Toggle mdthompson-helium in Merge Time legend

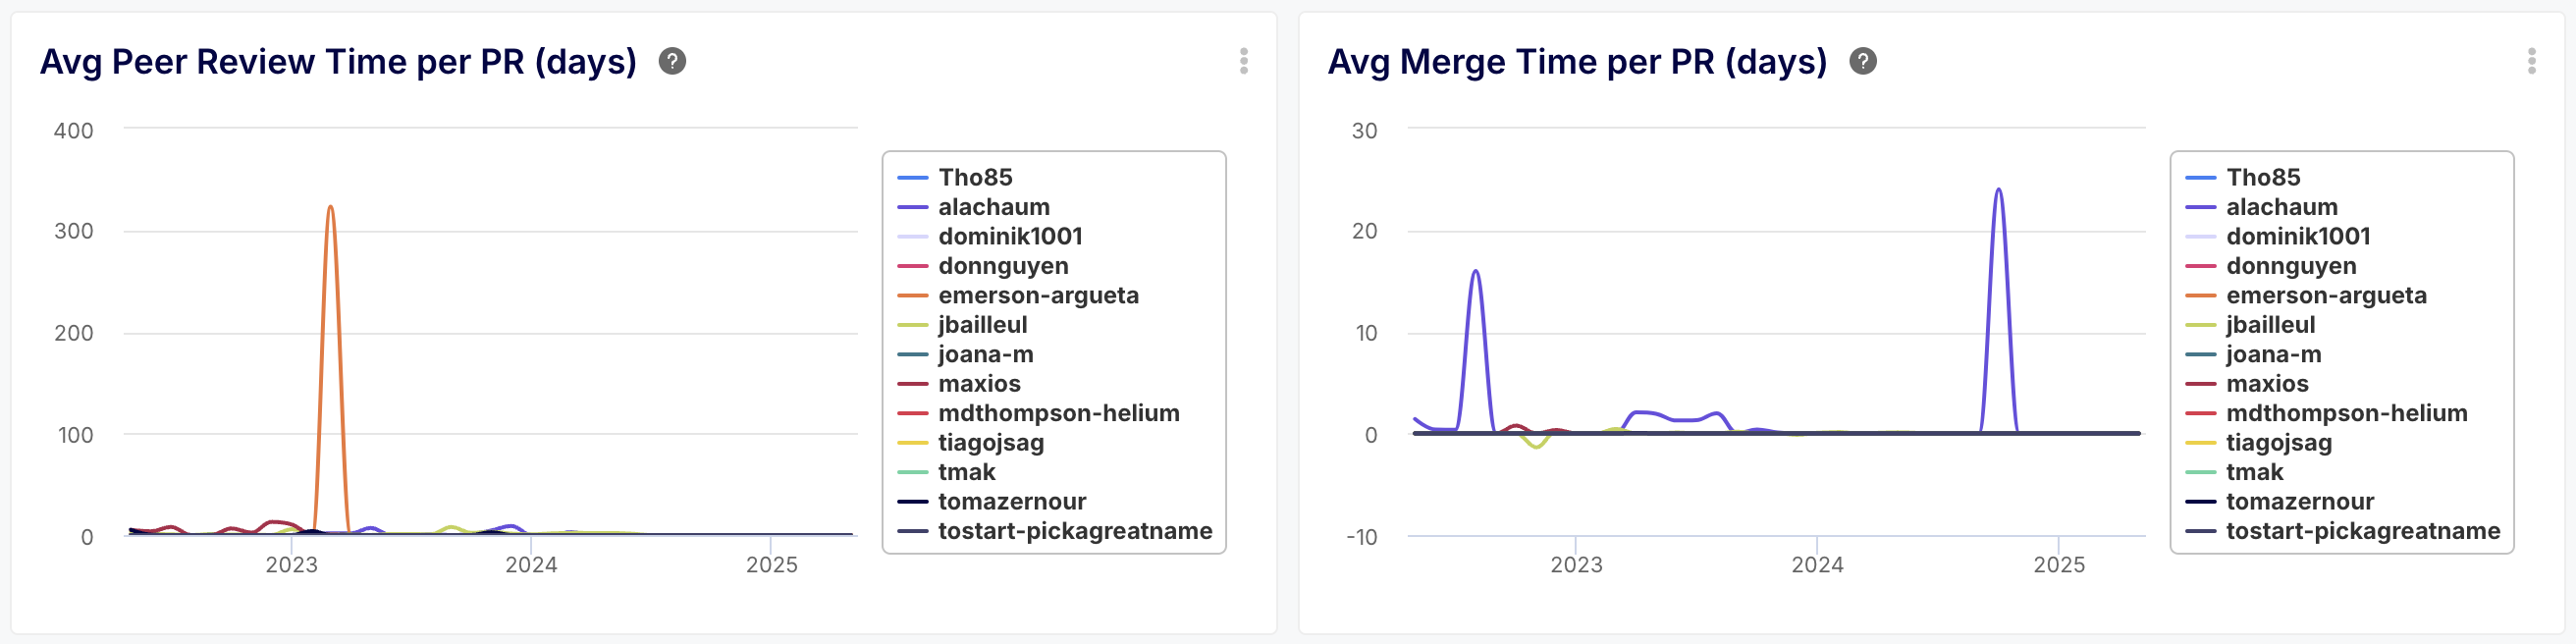tap(2346, 413)
